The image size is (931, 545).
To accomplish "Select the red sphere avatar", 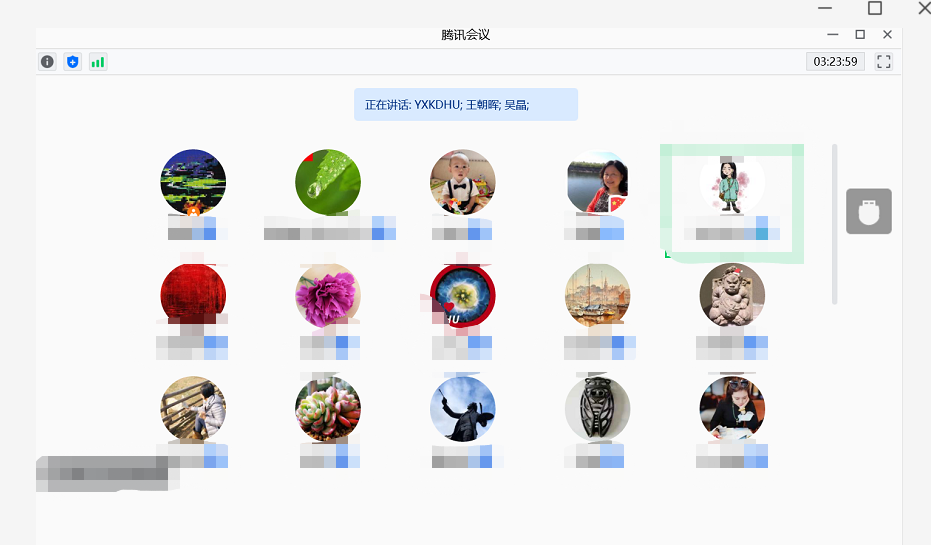I will 193,296.
